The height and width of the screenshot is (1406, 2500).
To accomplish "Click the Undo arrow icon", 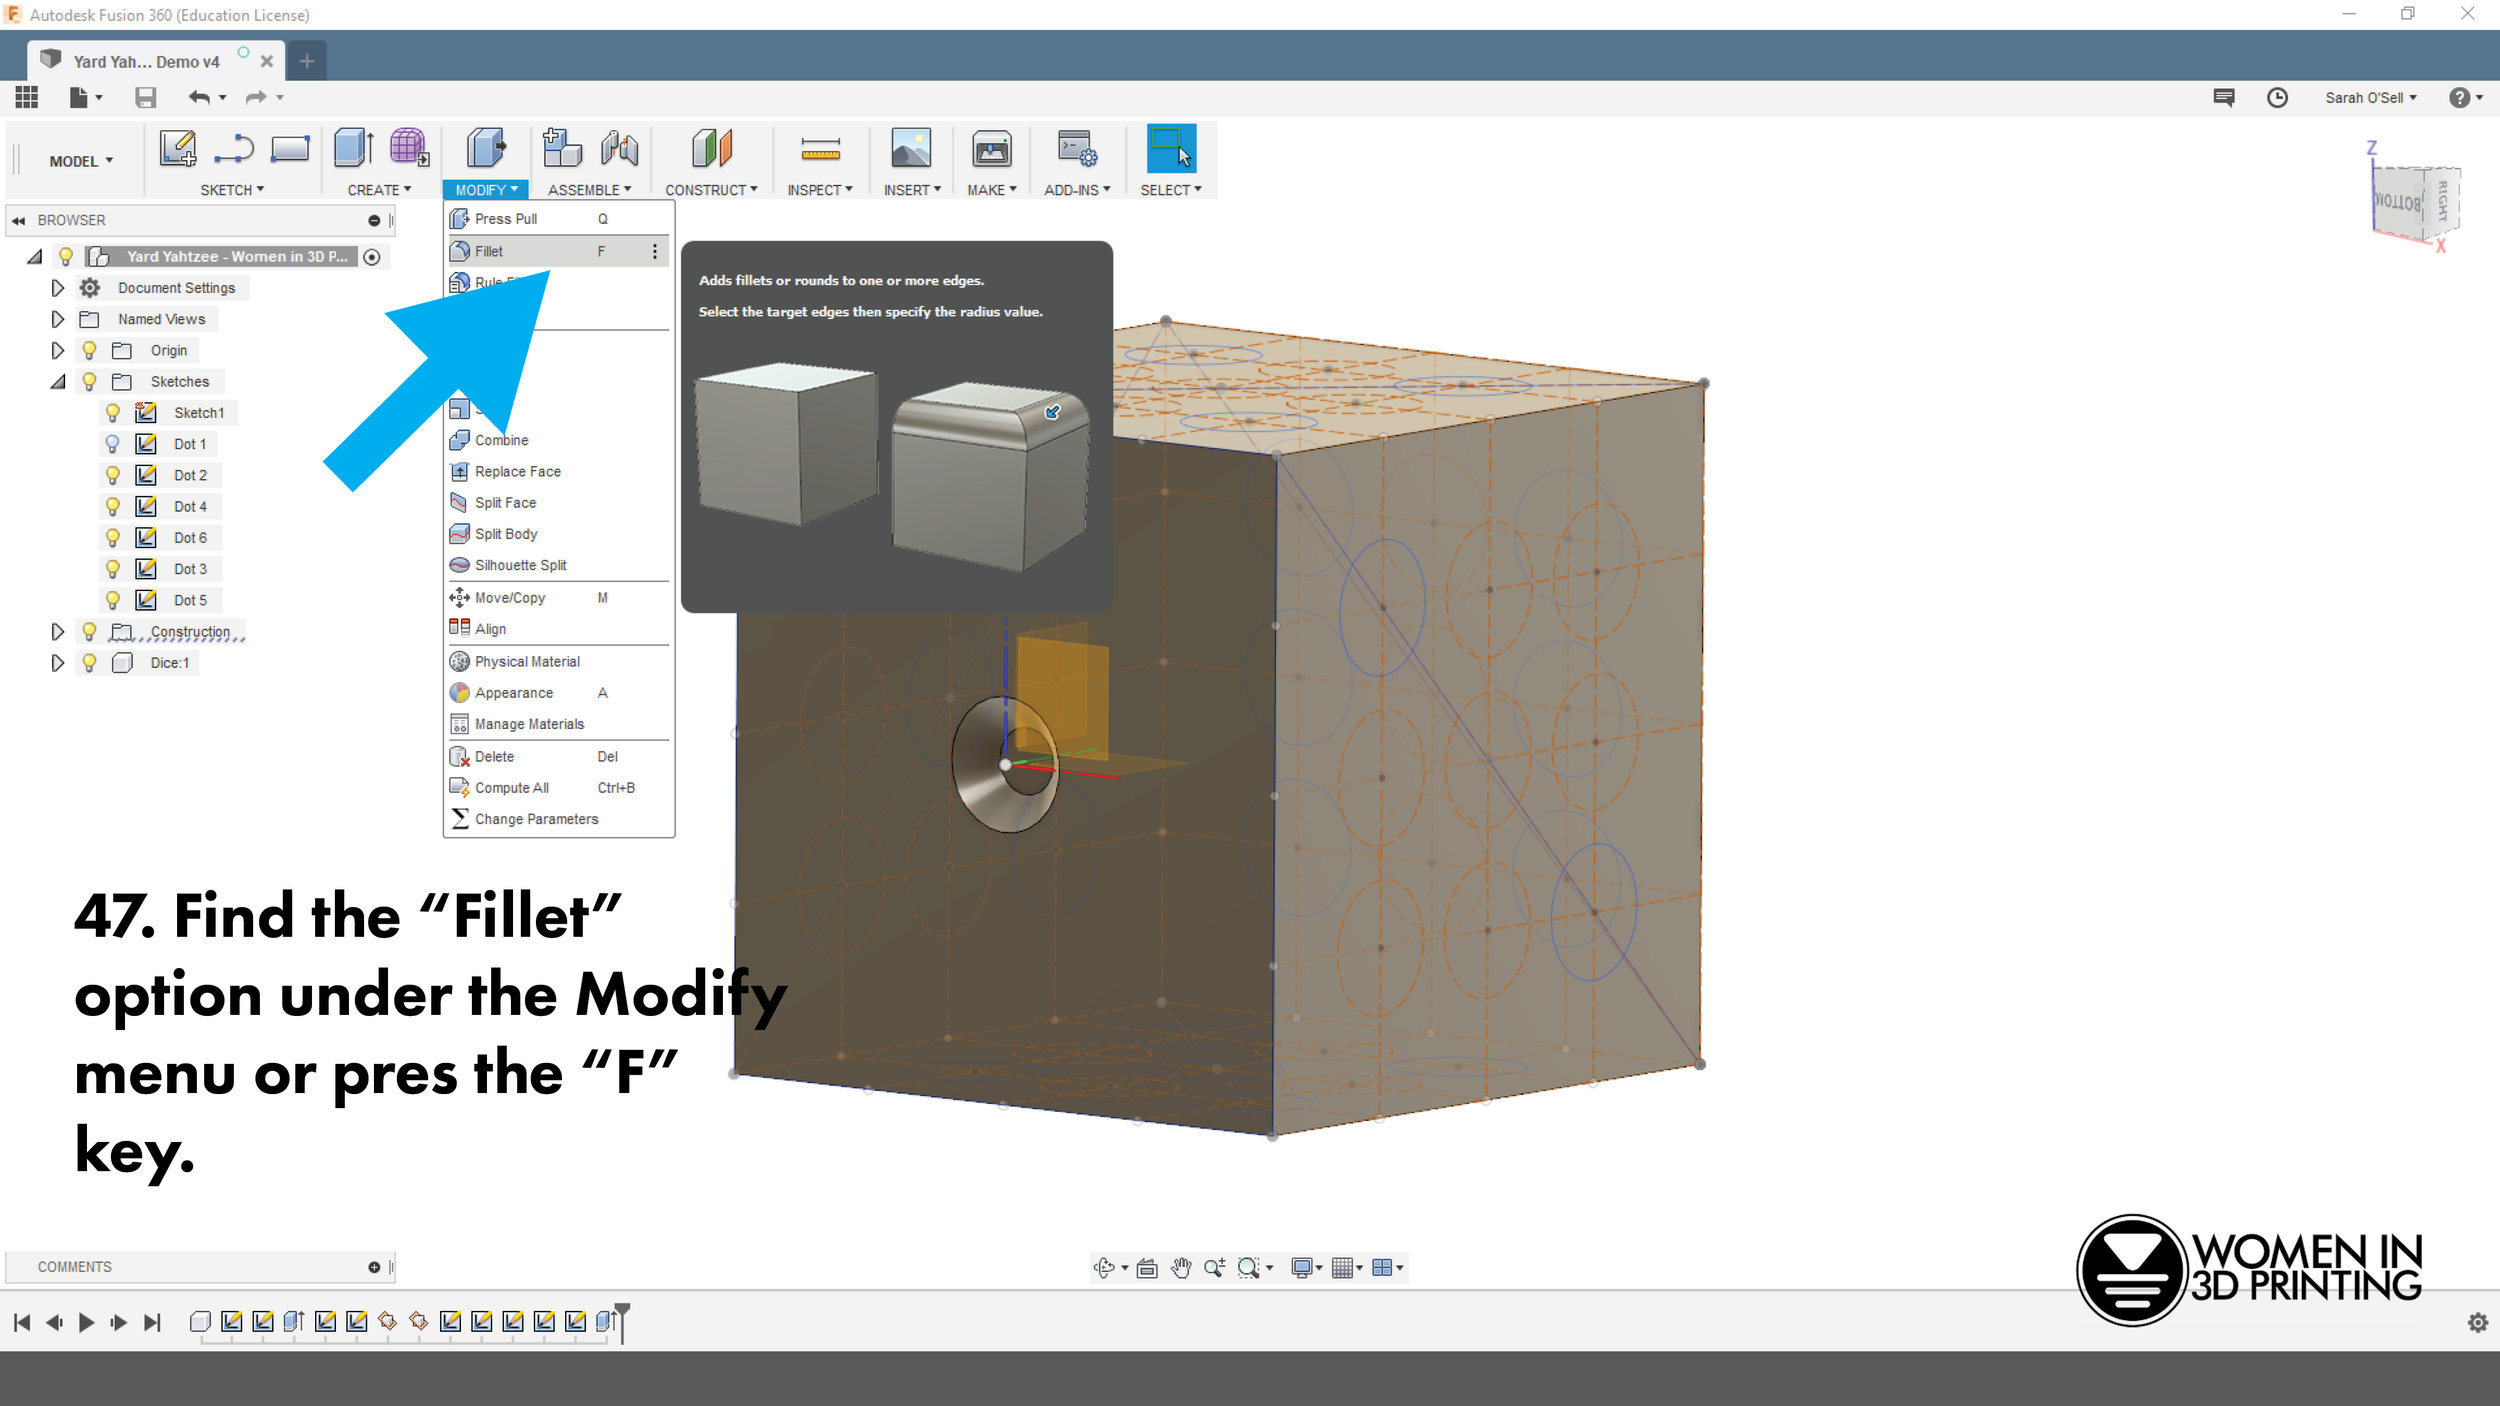I will coord(199,97).
